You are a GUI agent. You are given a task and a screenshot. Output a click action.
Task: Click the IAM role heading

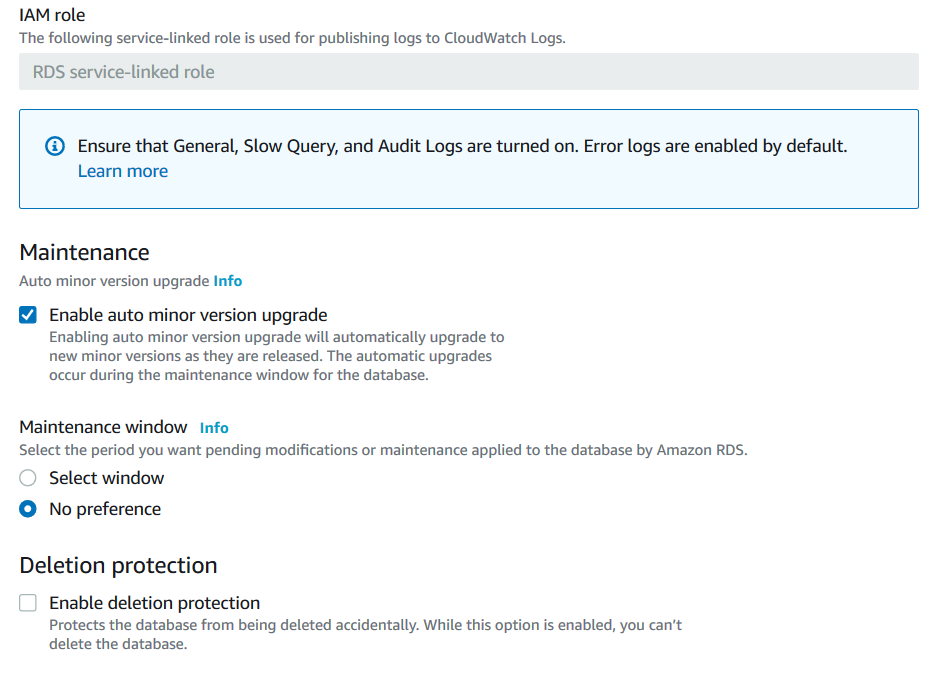pos(52,15)
